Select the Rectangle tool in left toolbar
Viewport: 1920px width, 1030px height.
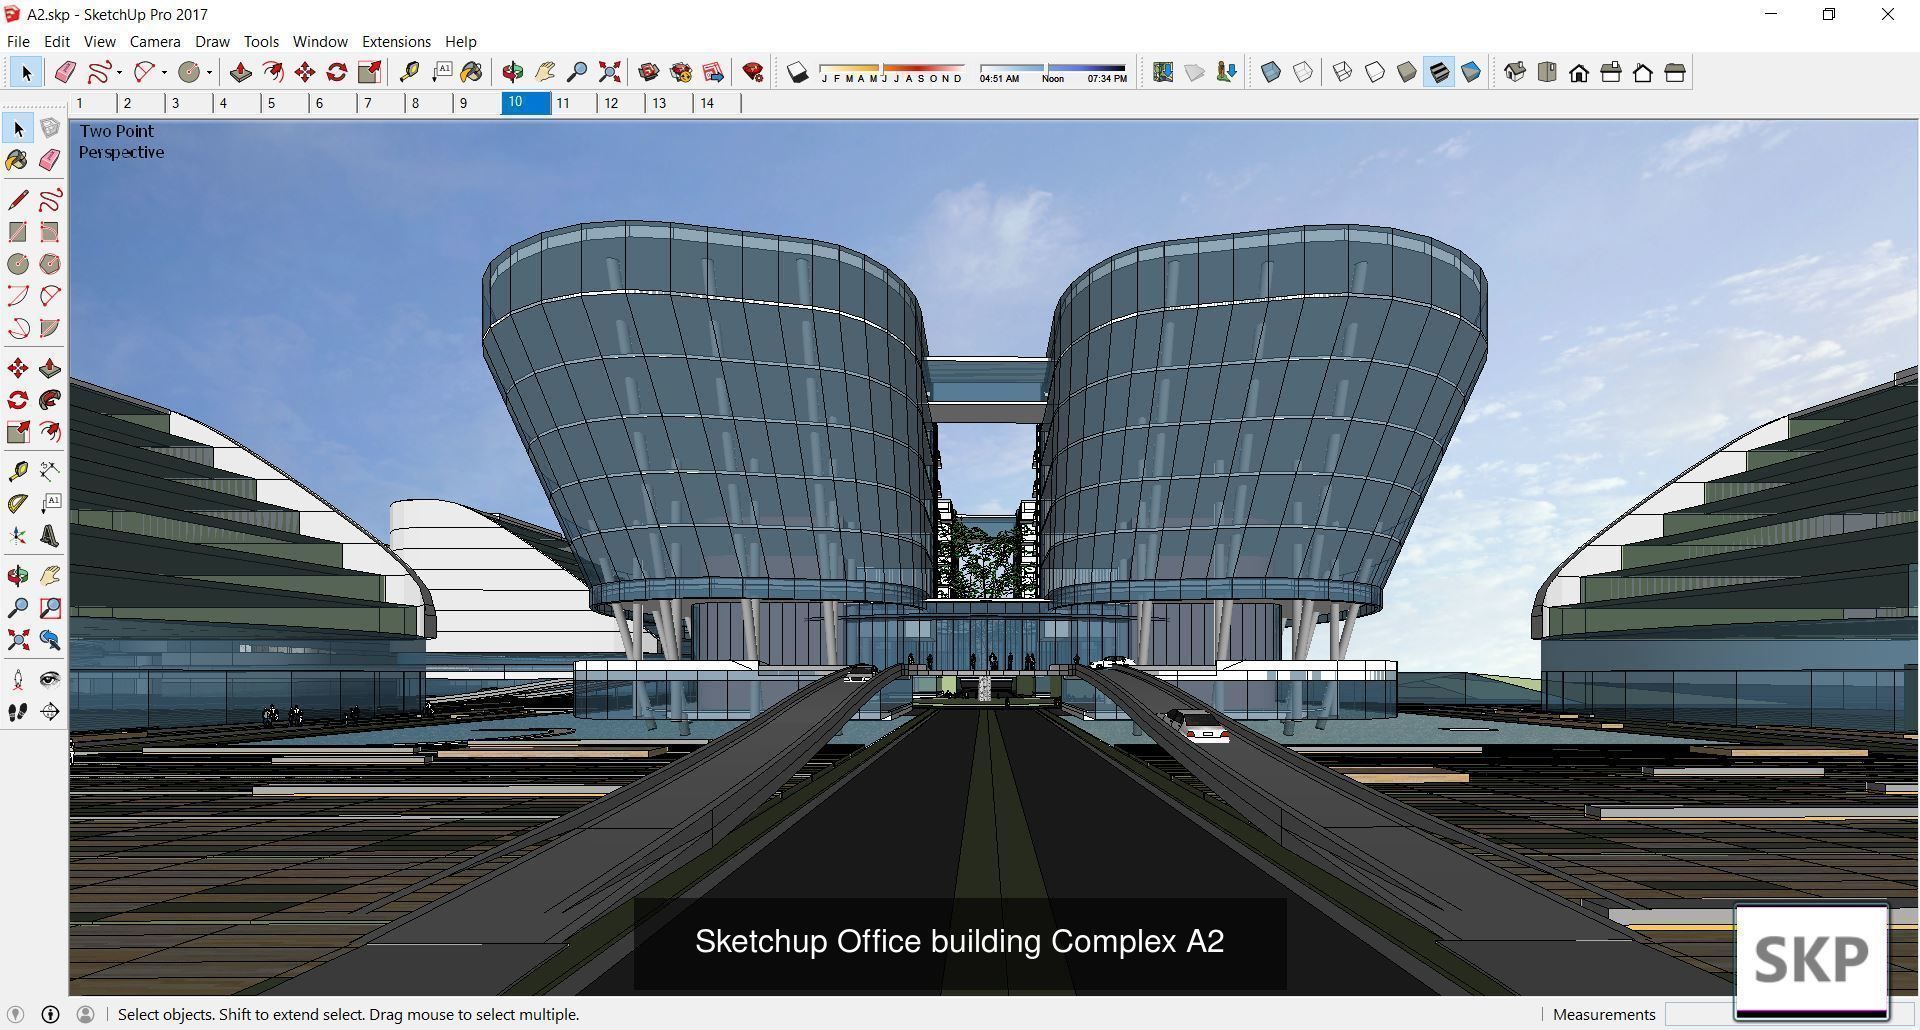tap(18, 232)
